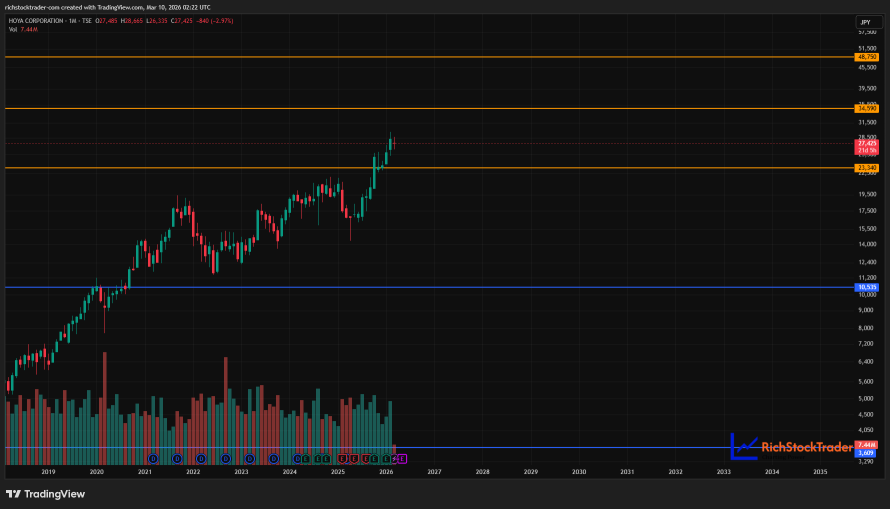
Task: Click the dividend D marker between 2022 and 2023
Action: 226,458
